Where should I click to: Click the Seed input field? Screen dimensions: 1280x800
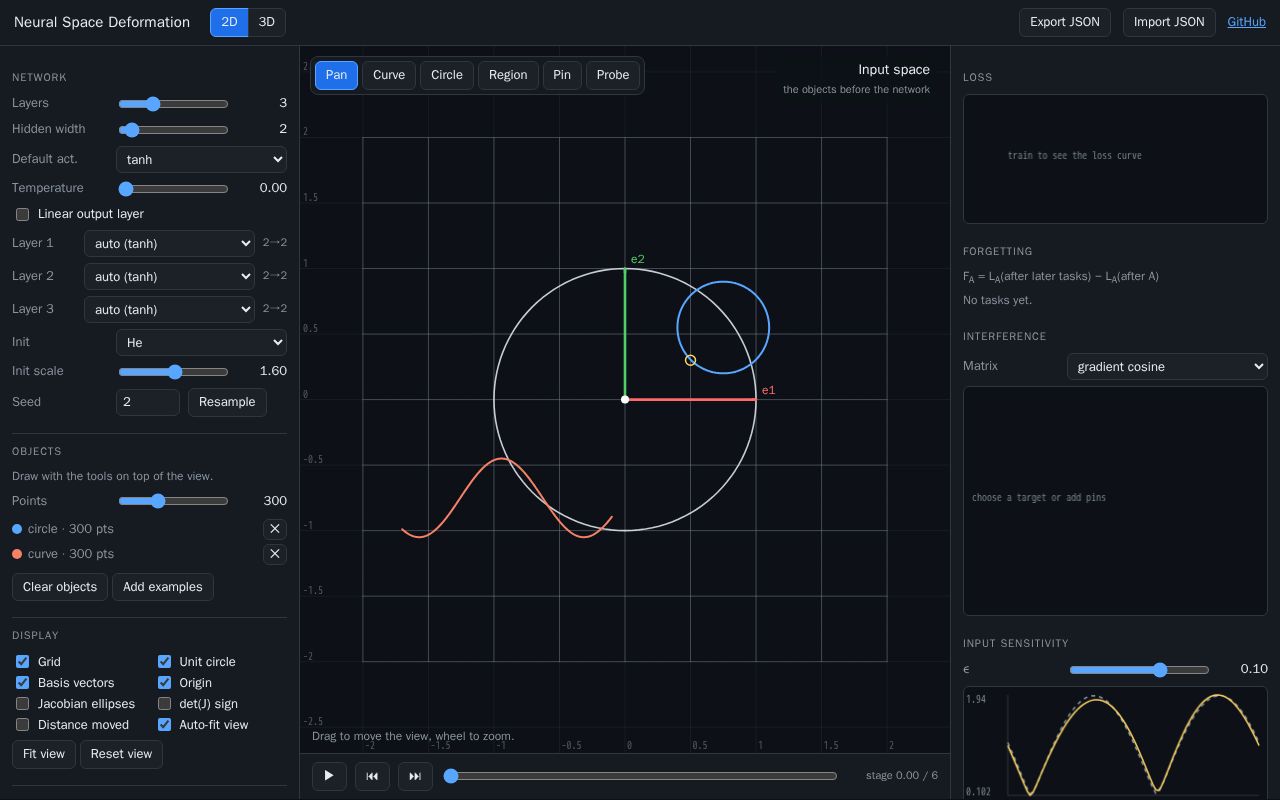click(x=148, y=402)
